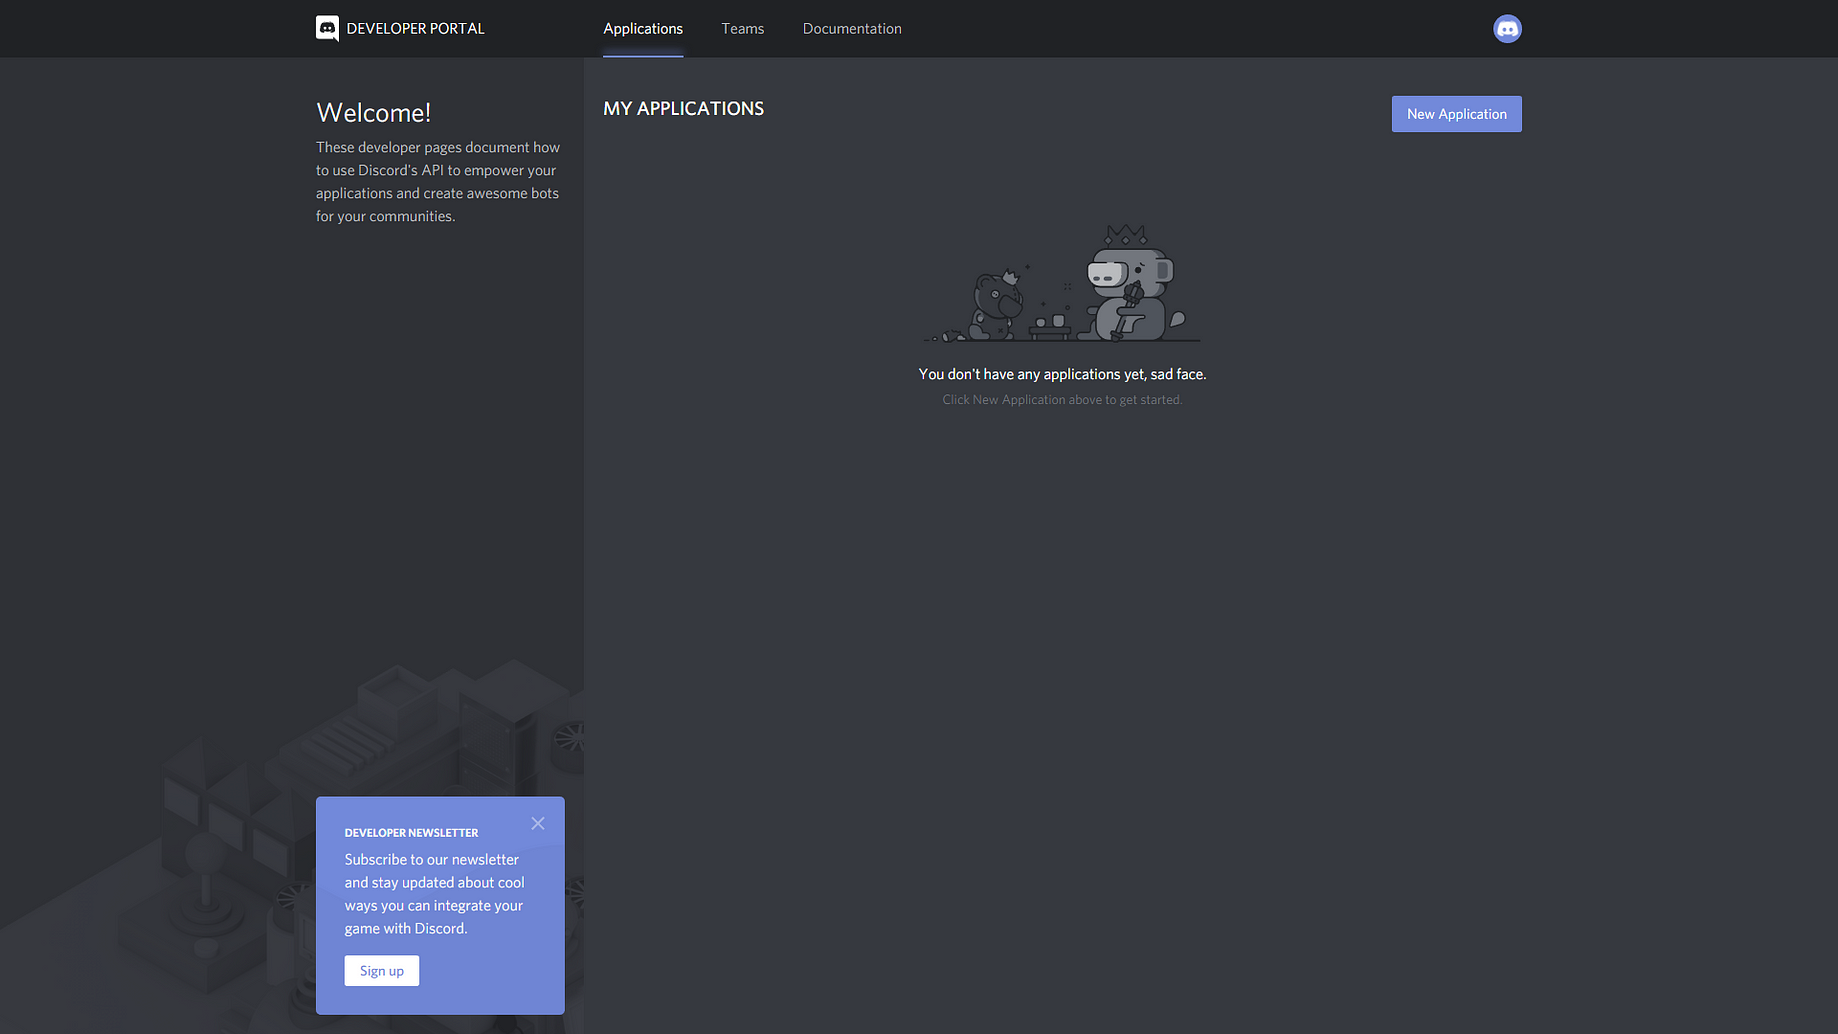This screenshot has height=1034, width=1838.
Task: Select the MY APPLICATIONS heading
Action: [x=684, y=109]
